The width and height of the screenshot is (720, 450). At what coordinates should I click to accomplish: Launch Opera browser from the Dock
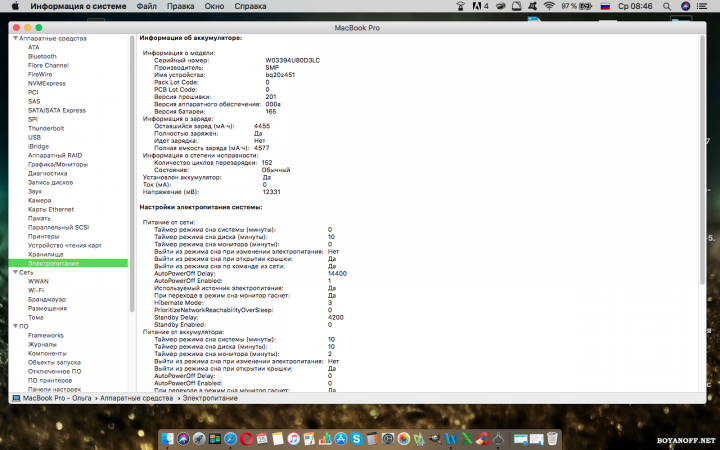pyautogui.click(x=247, y=439)
